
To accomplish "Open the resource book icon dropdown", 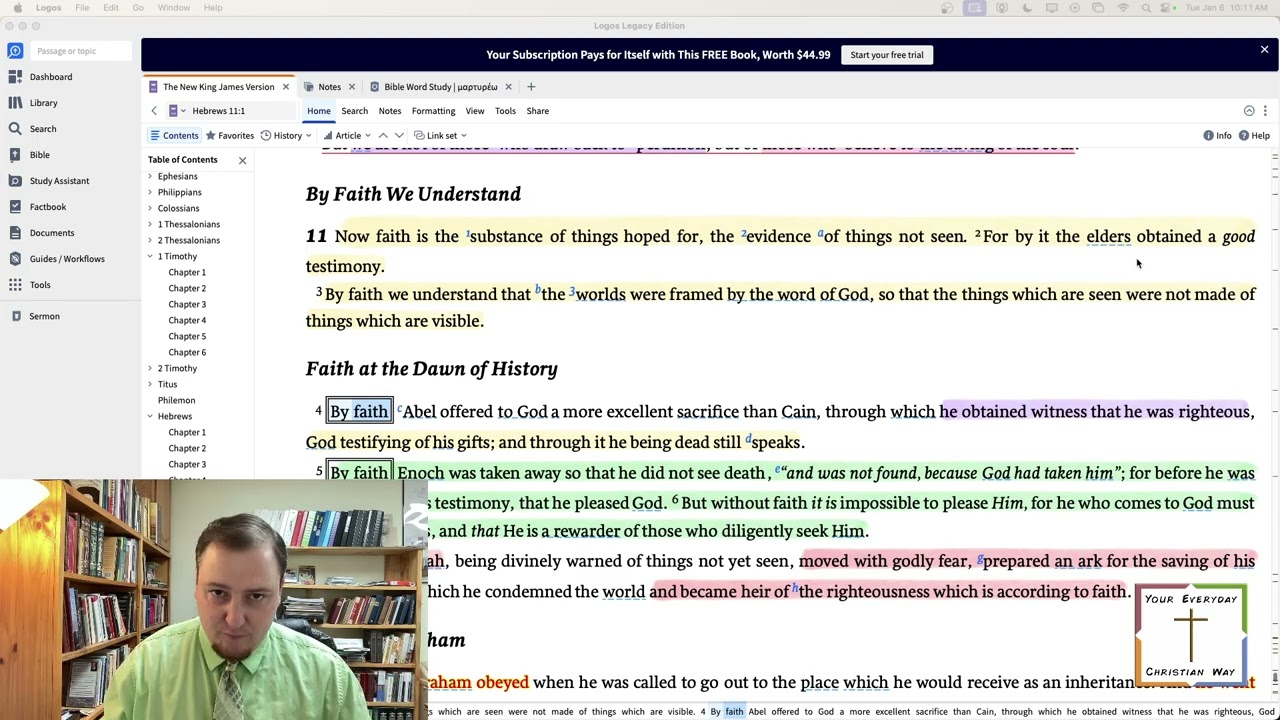I will pos(176,111).
